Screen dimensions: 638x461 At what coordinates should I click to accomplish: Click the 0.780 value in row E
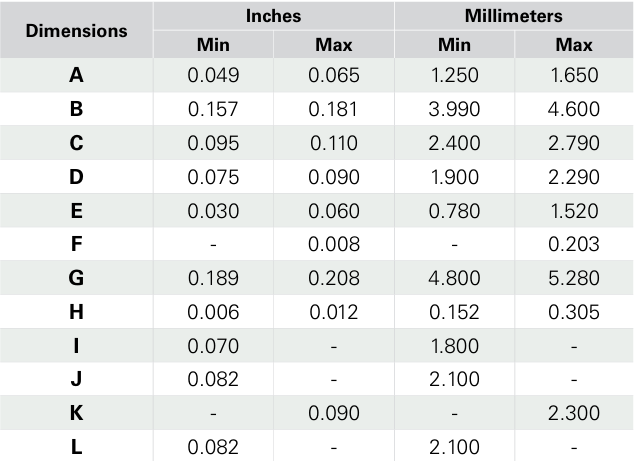(454, 211)
